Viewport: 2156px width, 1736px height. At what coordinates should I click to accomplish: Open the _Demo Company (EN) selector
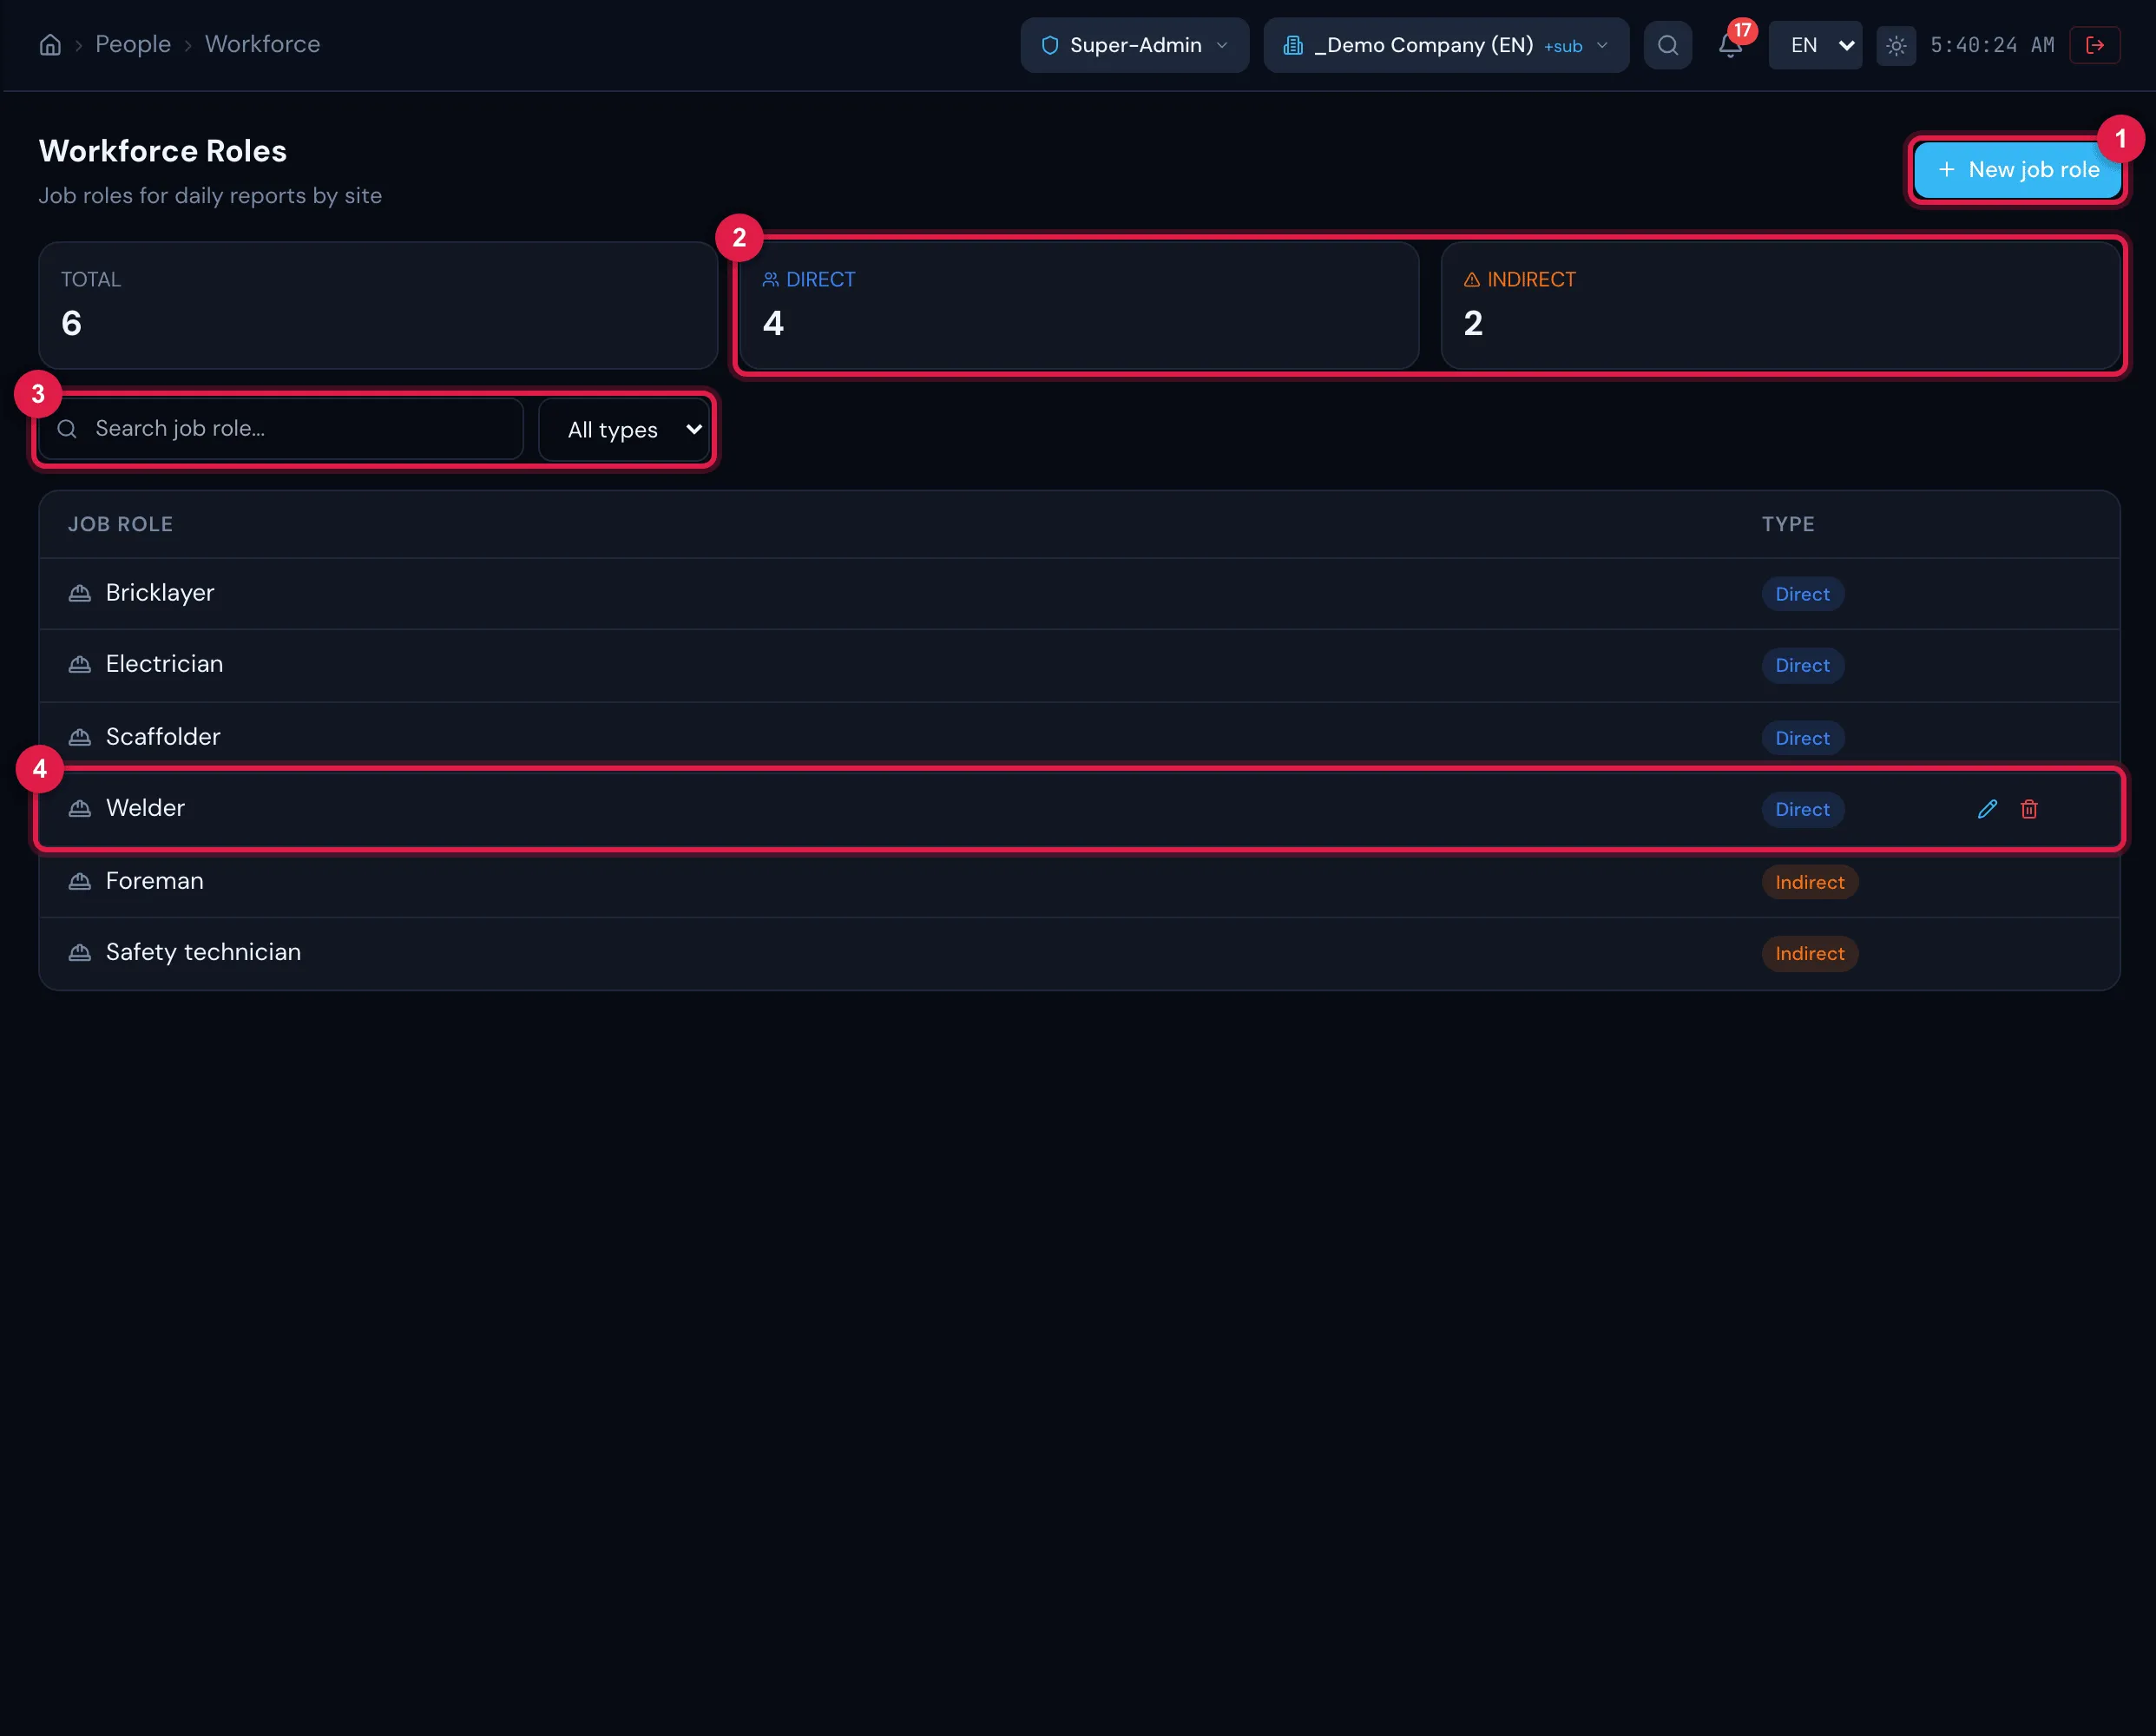tap(1446, 45)
